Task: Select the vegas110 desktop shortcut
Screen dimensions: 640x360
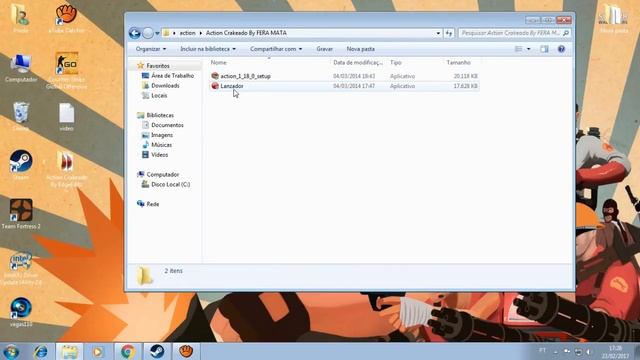Action: [x=21, y=313]
